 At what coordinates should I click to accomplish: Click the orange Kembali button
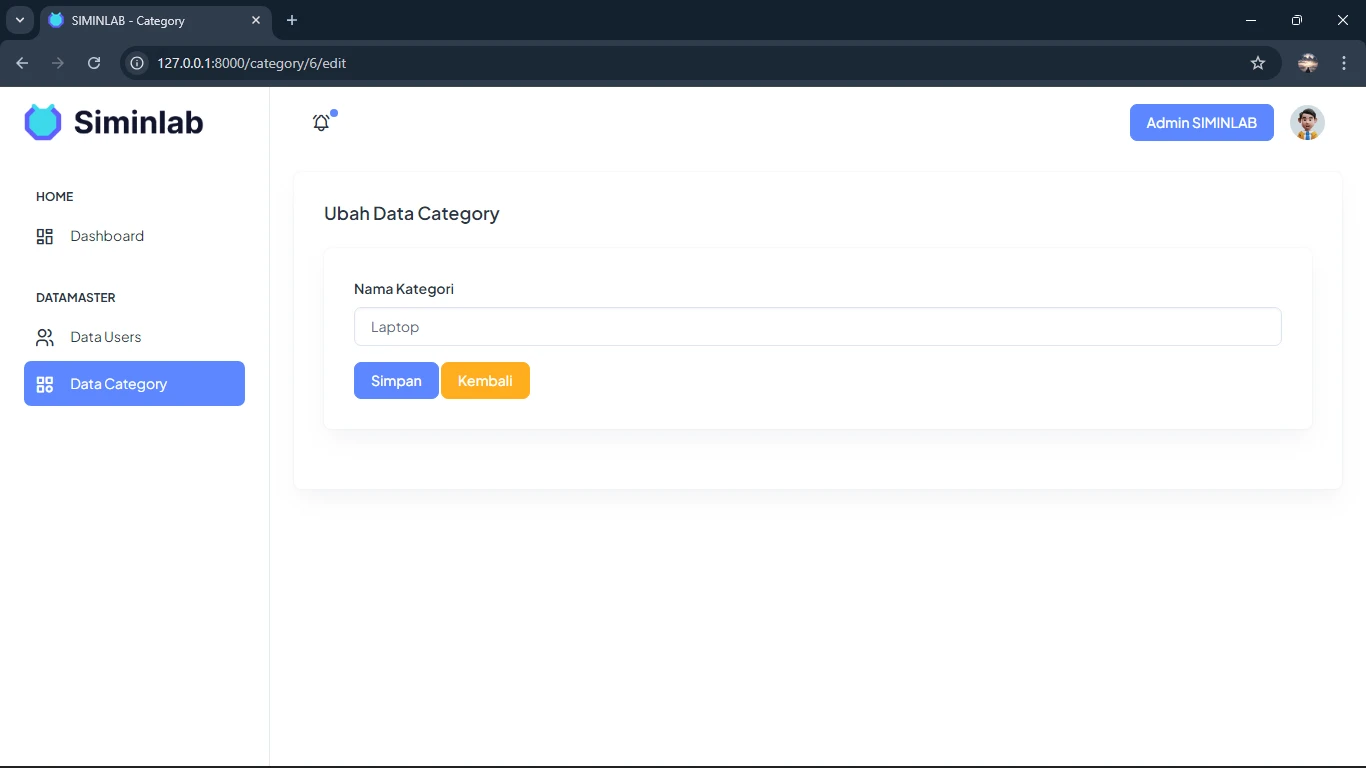click(485, 381)
